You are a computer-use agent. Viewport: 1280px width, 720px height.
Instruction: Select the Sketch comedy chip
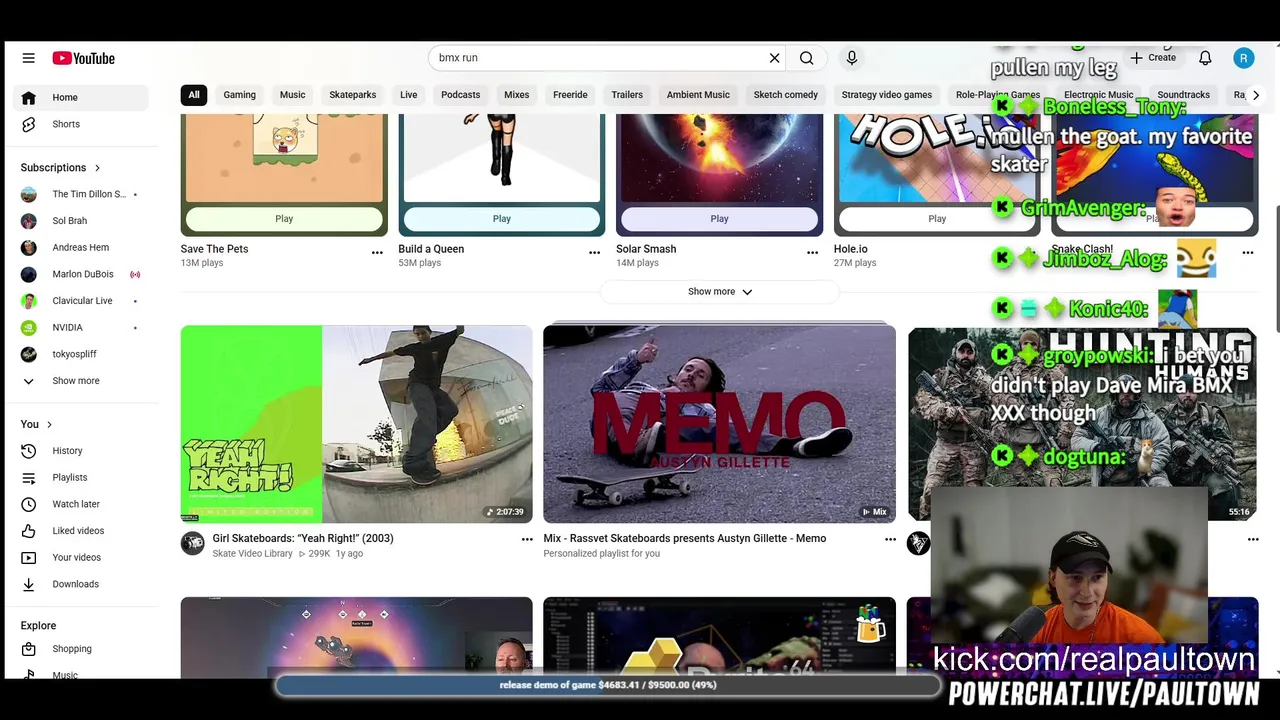786,95
